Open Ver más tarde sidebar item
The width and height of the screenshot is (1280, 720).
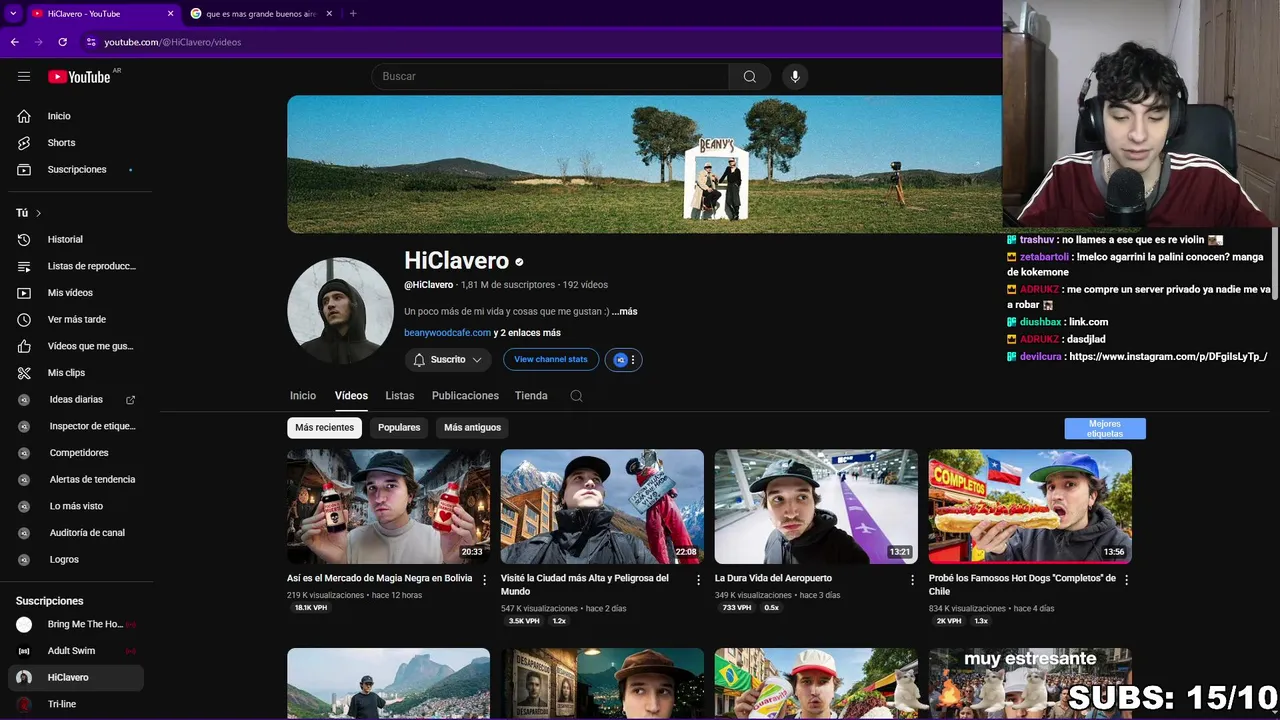[x=76, y=320]
